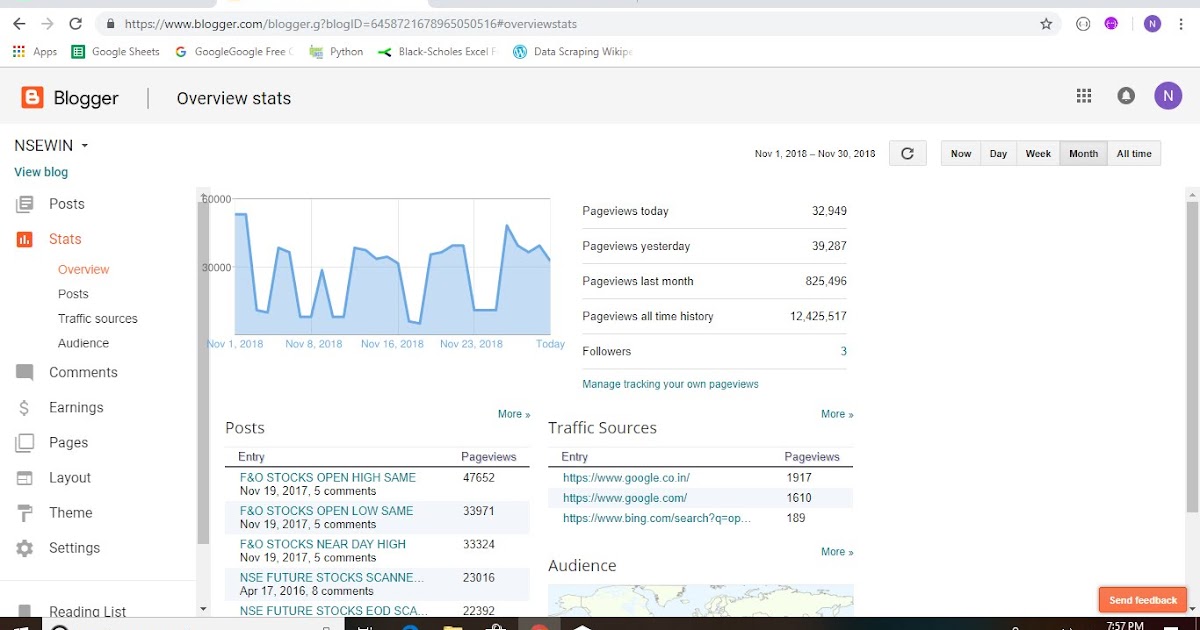This screenshot has width=1200, height=630.
Task: Refresh the stats with the reload icon
Action: click(907, 153)
